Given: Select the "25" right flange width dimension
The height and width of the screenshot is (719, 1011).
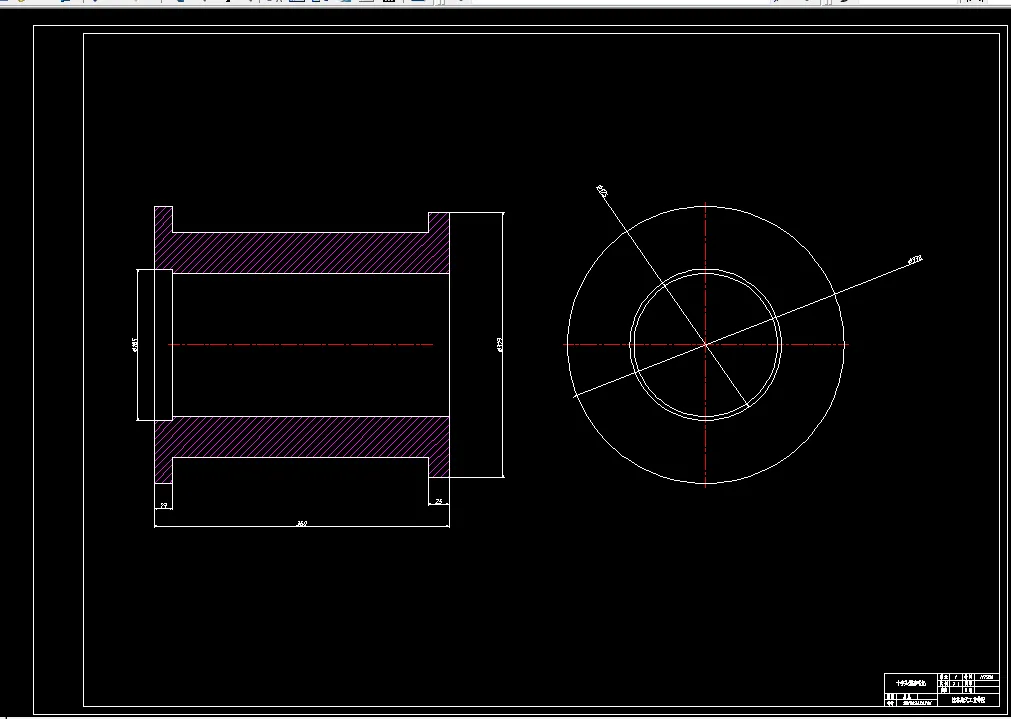Looking at the screenshot, I should click(439, 501).
